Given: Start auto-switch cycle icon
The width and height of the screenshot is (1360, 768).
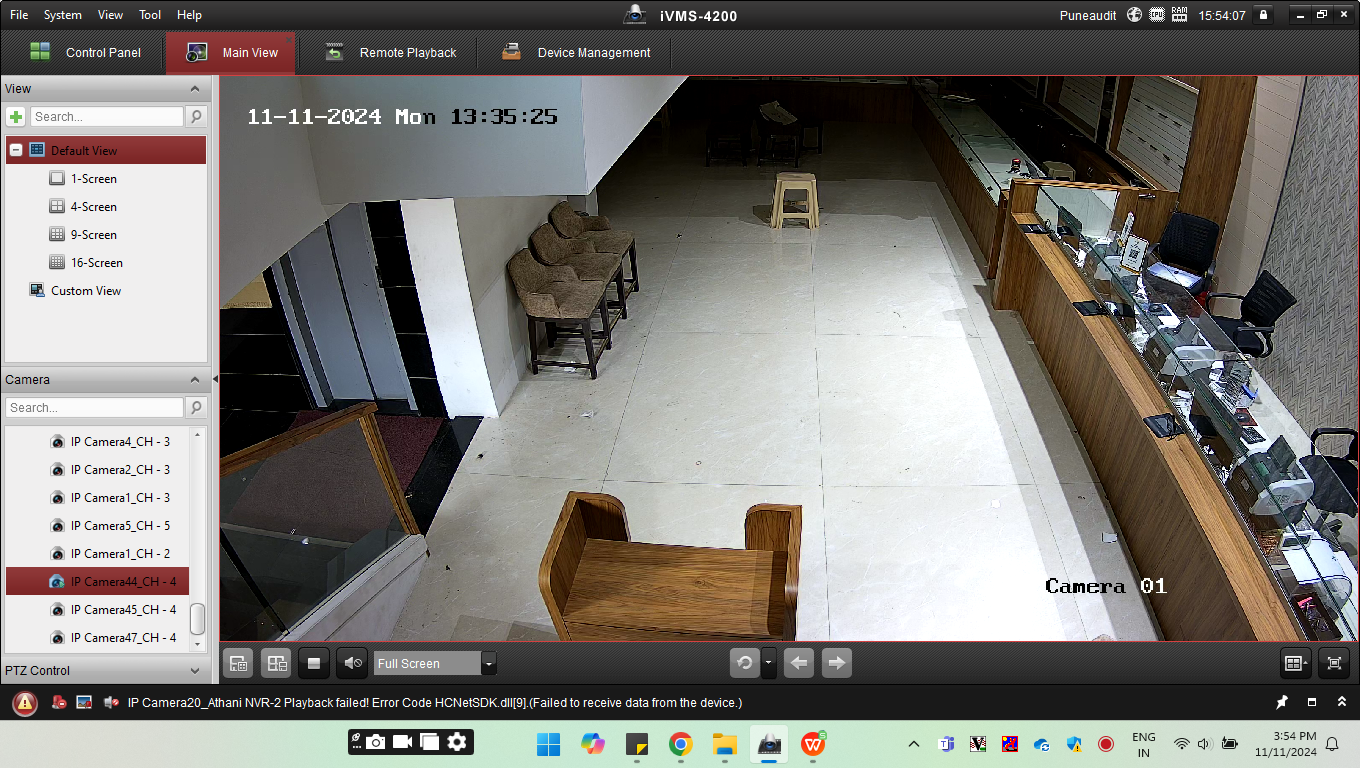Looking at the screenshot, I should 745,663.
